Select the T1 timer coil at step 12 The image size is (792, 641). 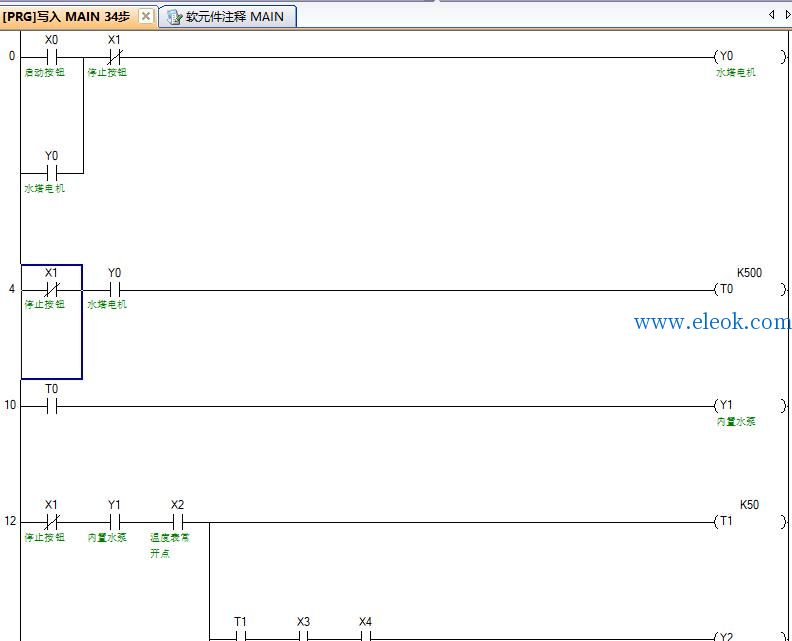pyautogui.click(x=750, y=521)
